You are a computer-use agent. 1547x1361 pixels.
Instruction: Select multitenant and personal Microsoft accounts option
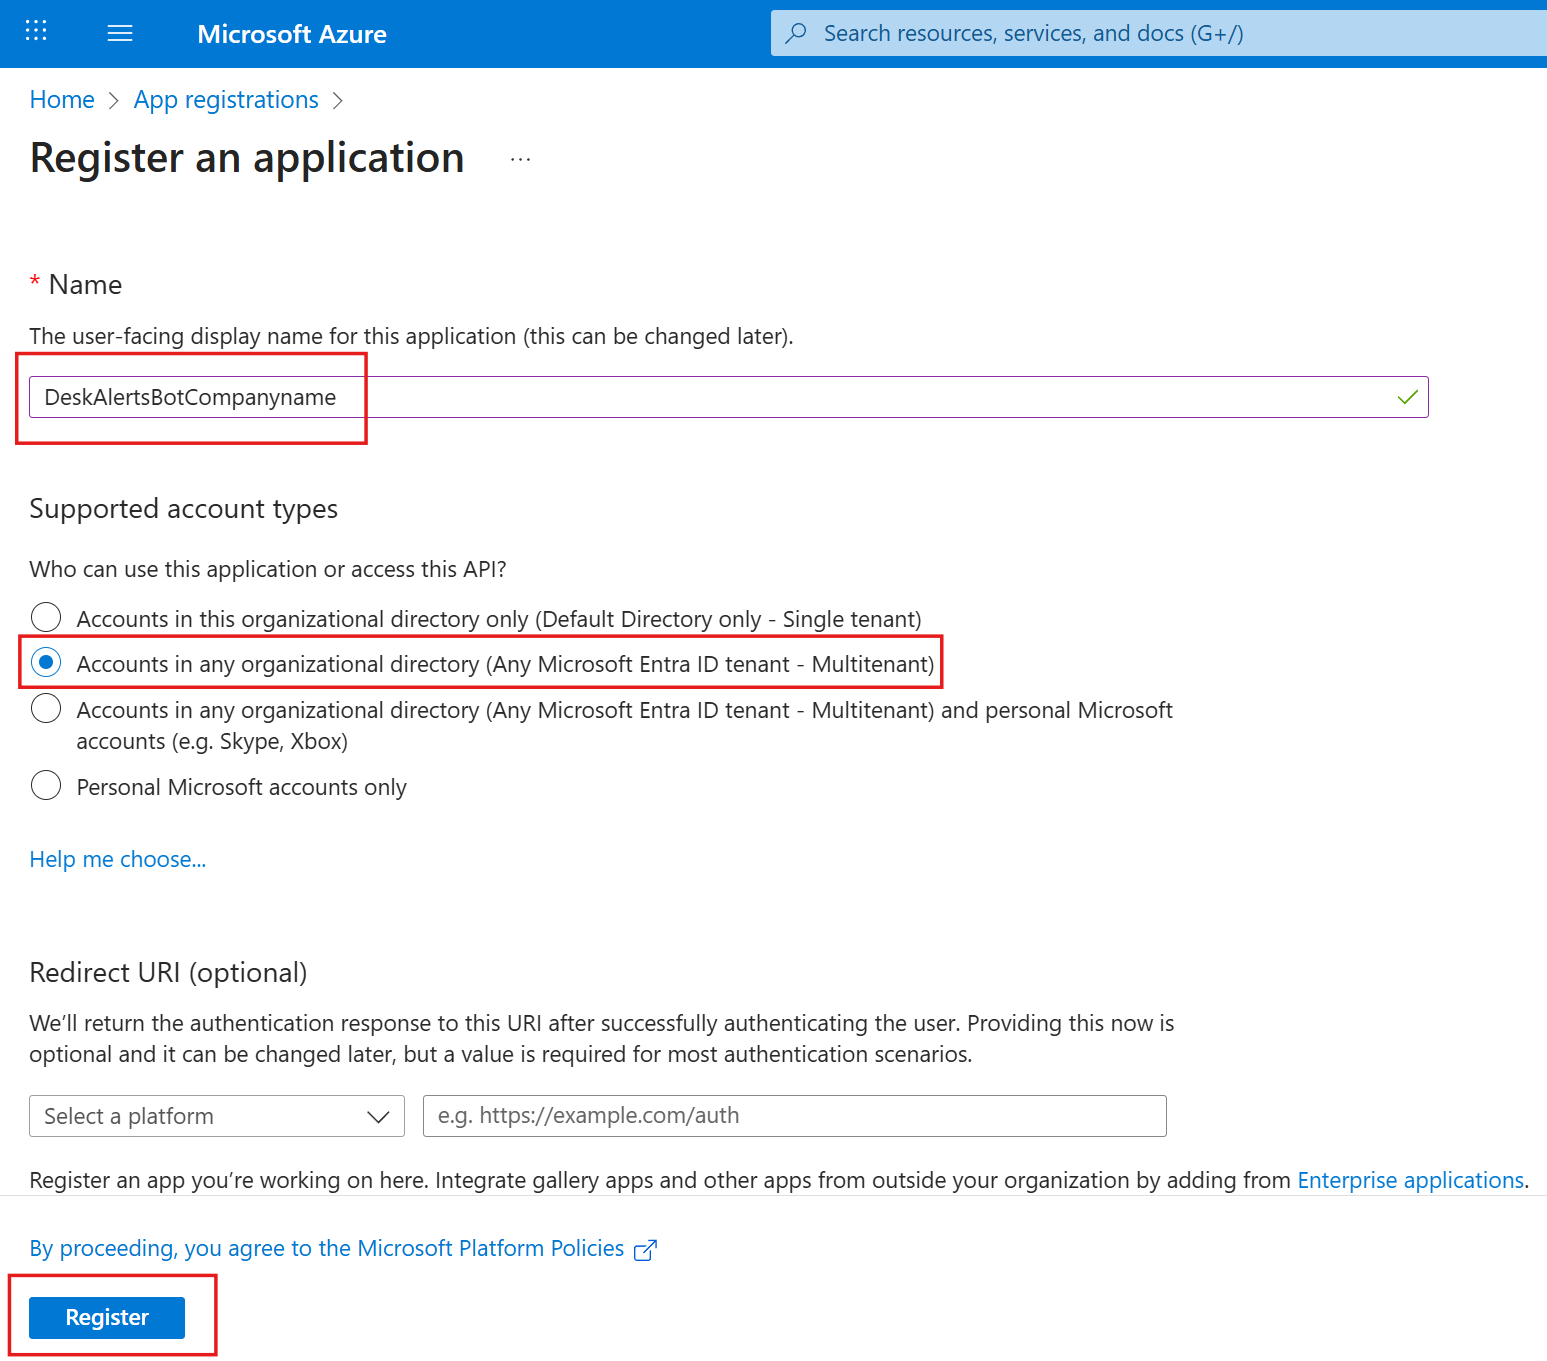click(x=46, y=709)
